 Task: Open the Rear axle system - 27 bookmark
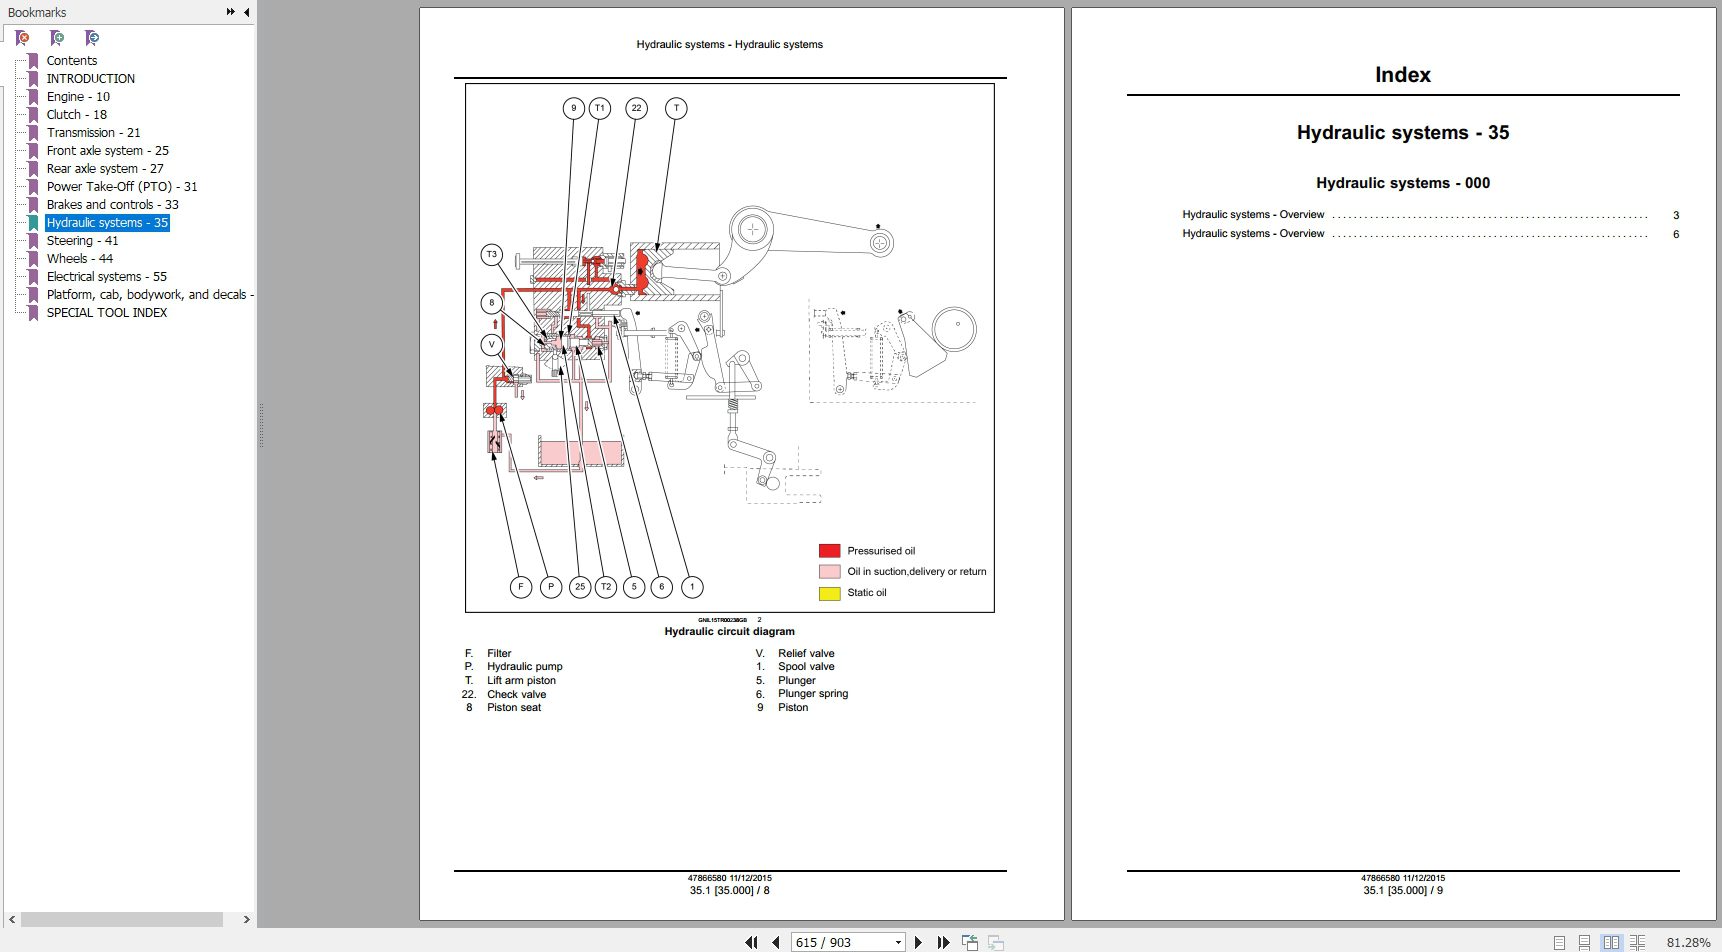(x=105, y=169)
